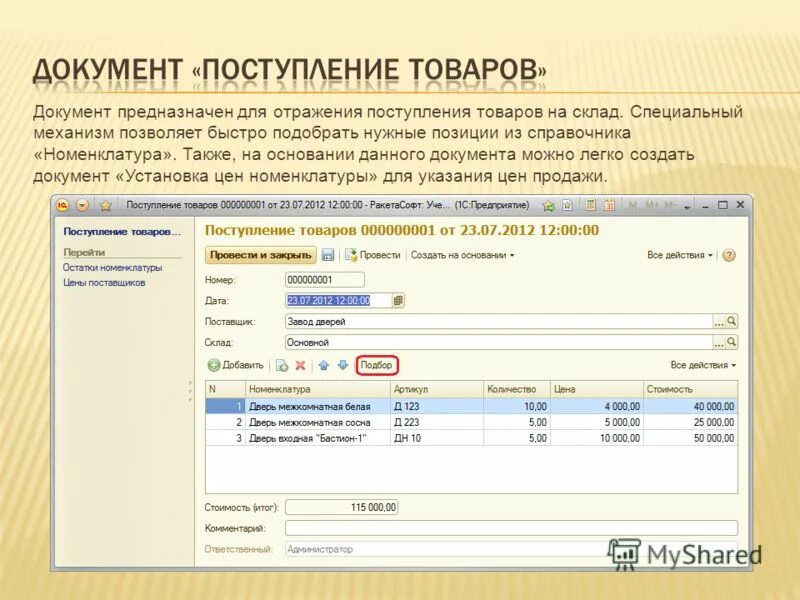Click the home (start page) icon
Screen dimensions: 800x600
pyautogui.click(x=567, y=205)
